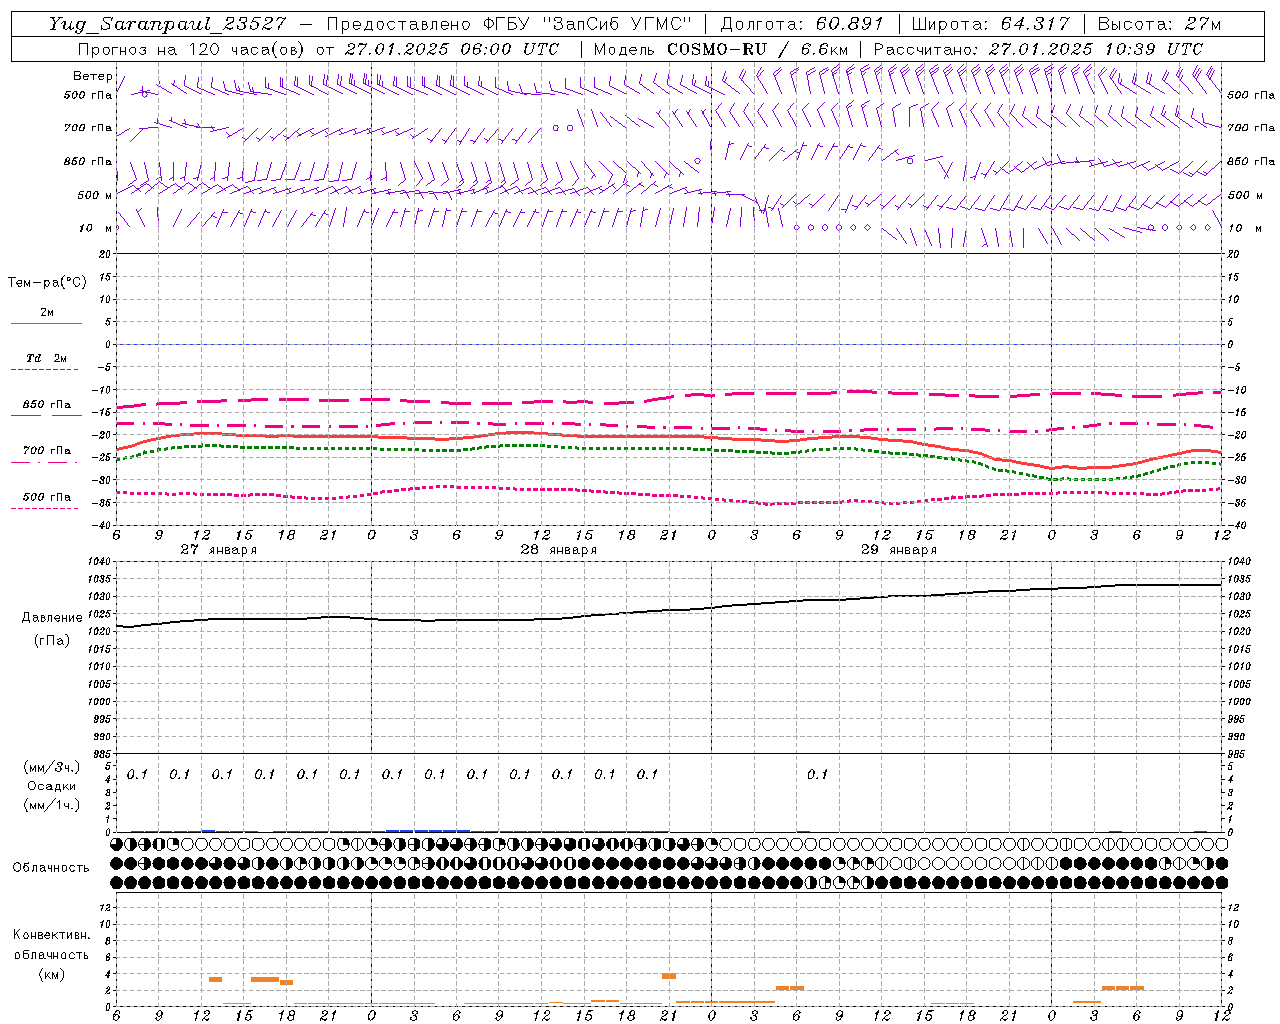Click the '(мм/3ч.)' precipitation unit label

(x=52, y=767)
